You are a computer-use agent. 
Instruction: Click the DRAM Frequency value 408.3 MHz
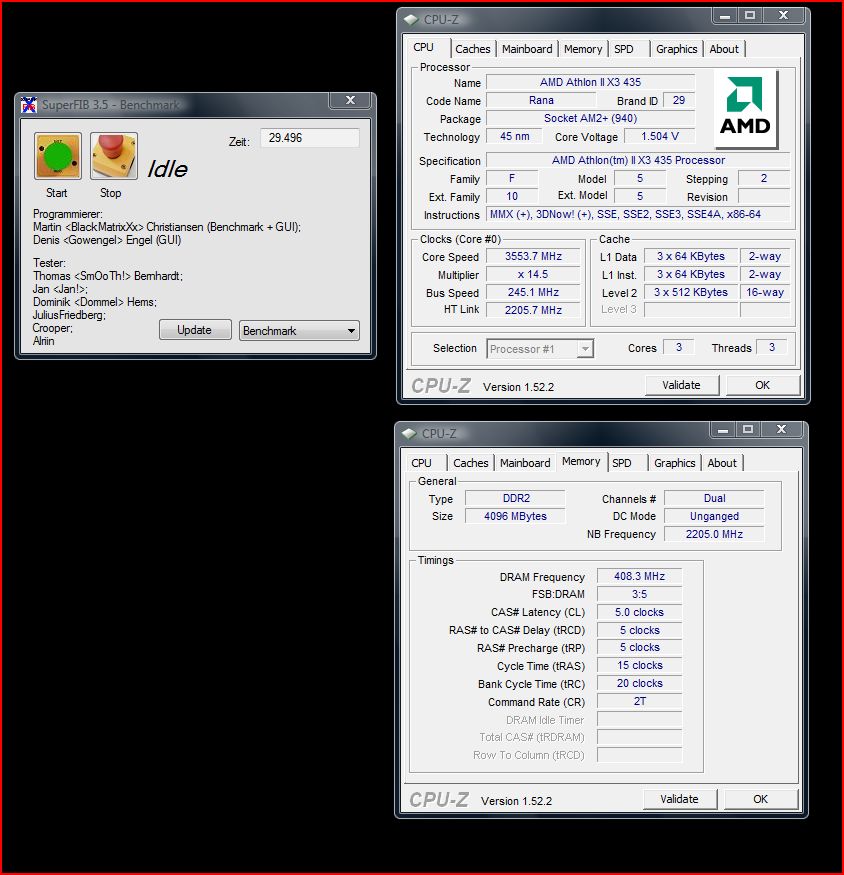tap(639, 576)
